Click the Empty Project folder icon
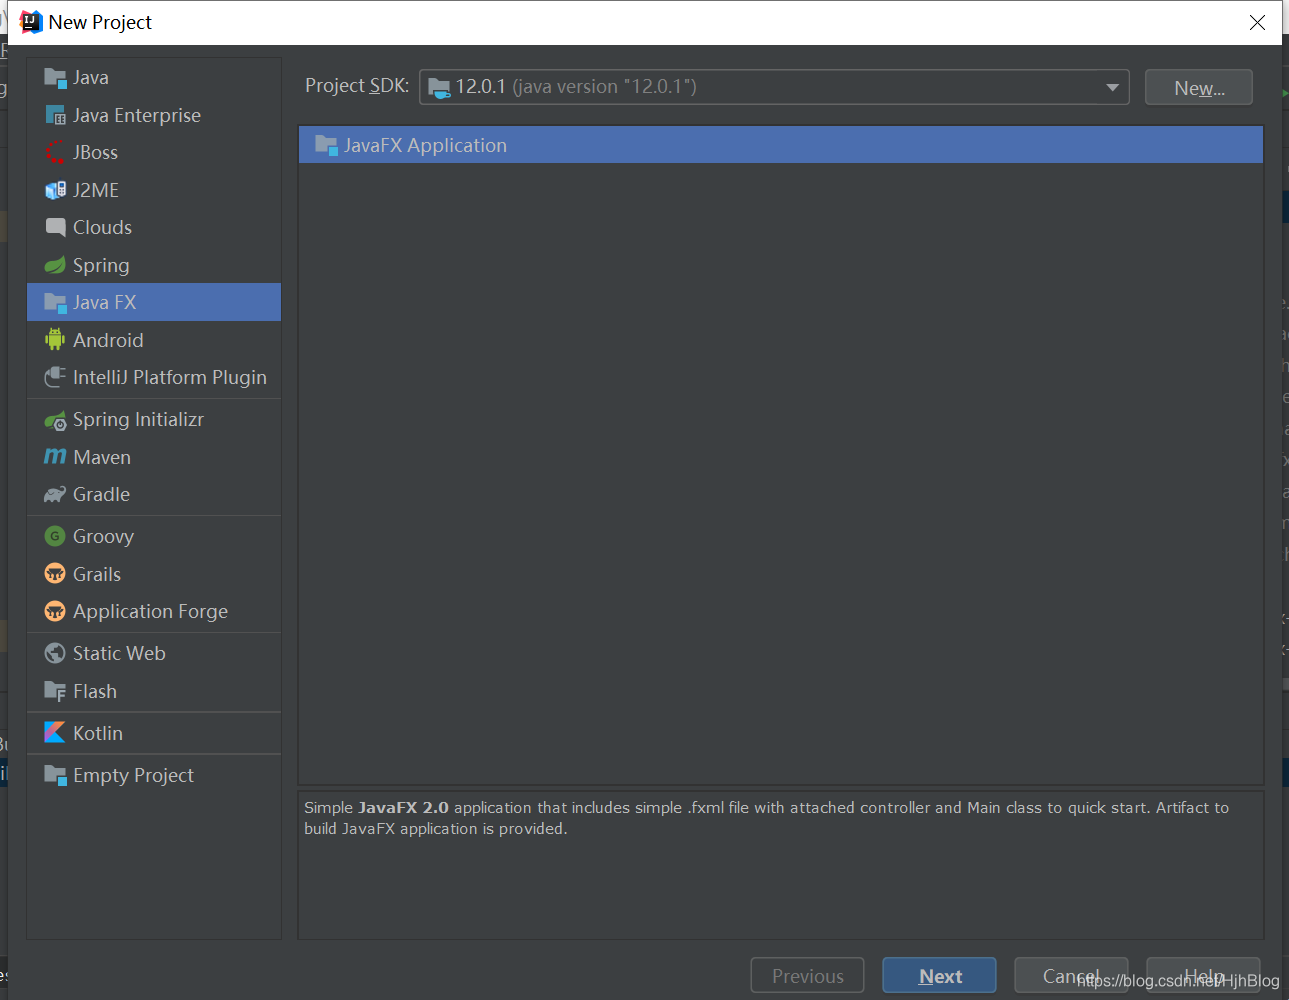The image size is (1289, 1000). (55, 775)
